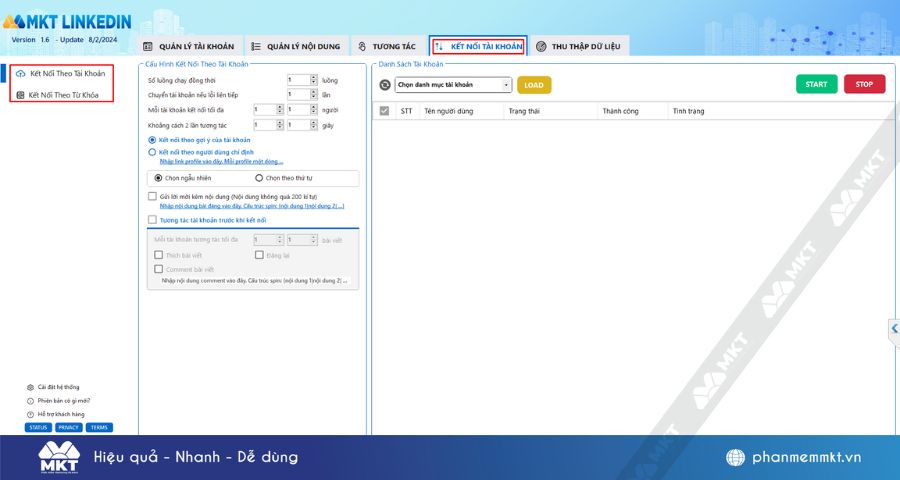
Task: Increase the Khoảng cách value next to giây
Action: click(314, 122)
